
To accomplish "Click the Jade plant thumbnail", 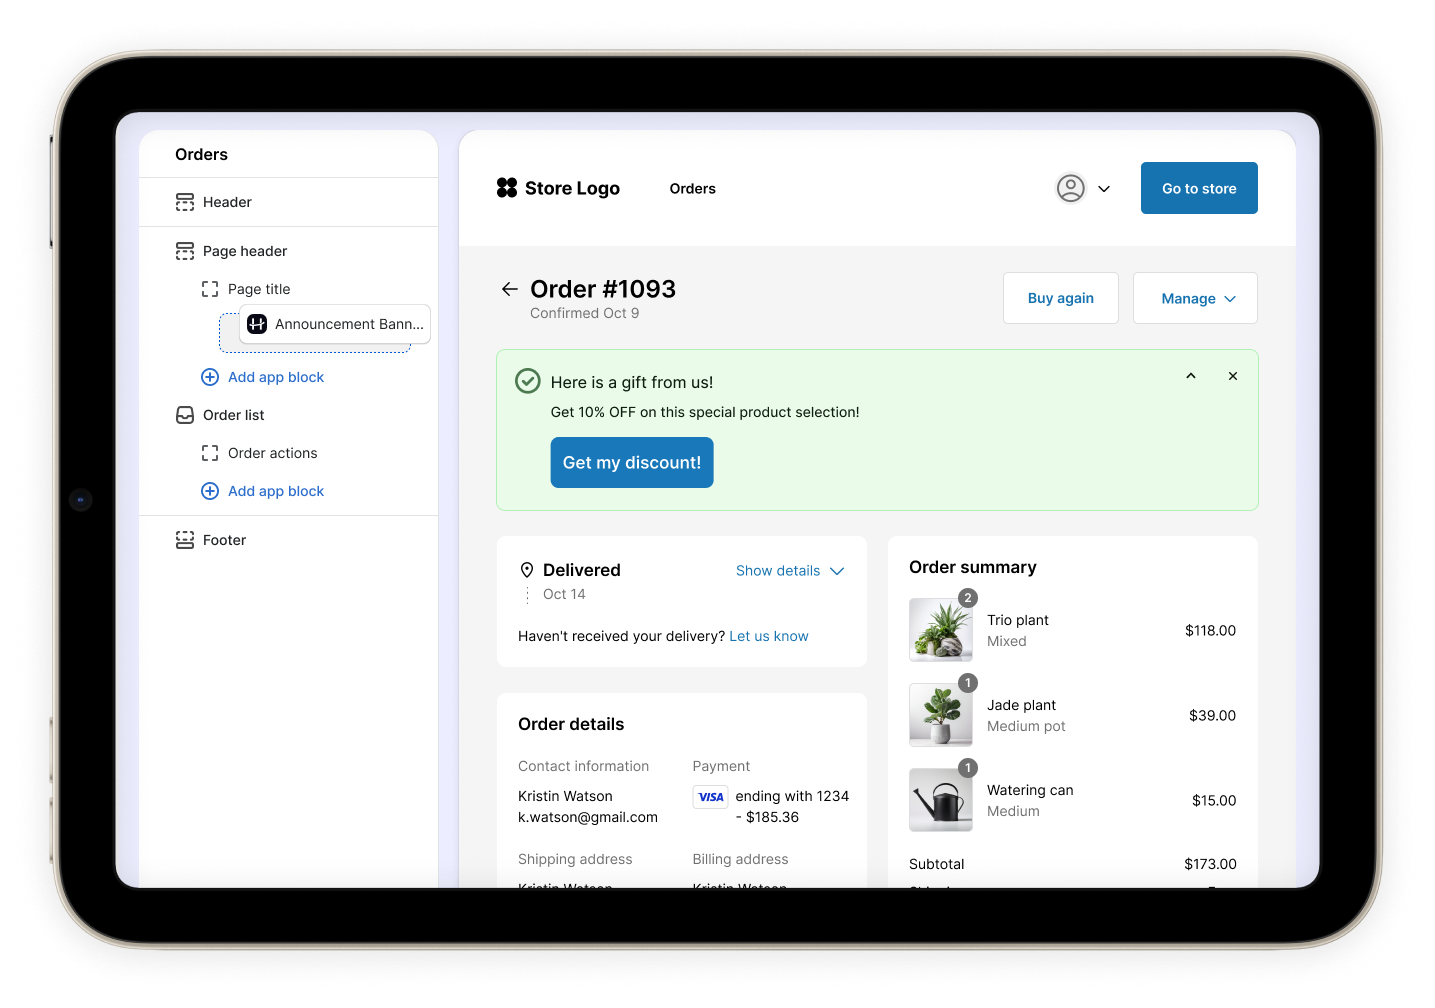I will point(941,715).
